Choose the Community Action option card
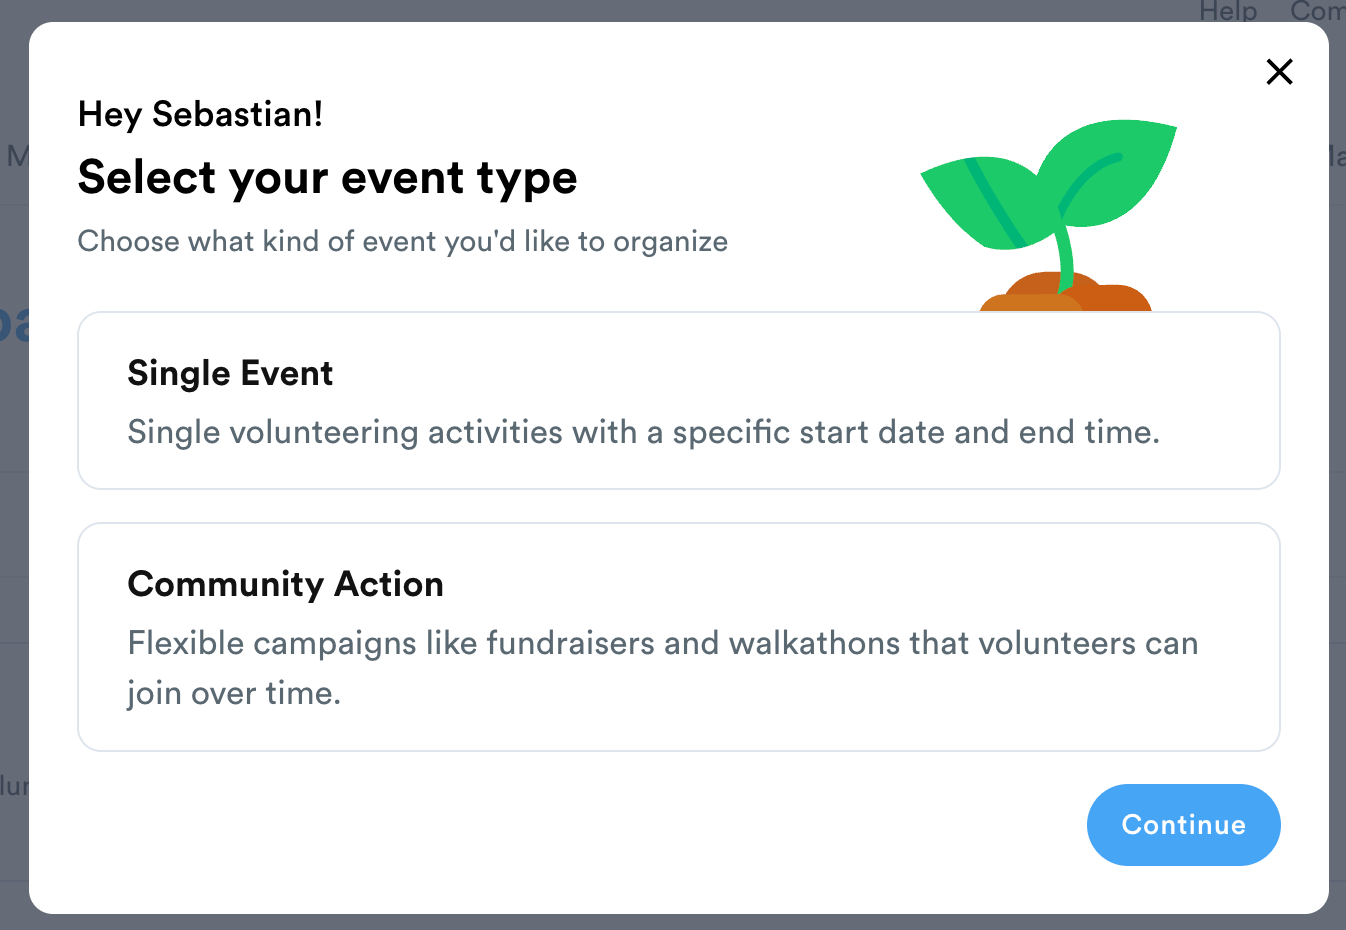Viewport: 1346px width, 930px height. coord(678,636)
